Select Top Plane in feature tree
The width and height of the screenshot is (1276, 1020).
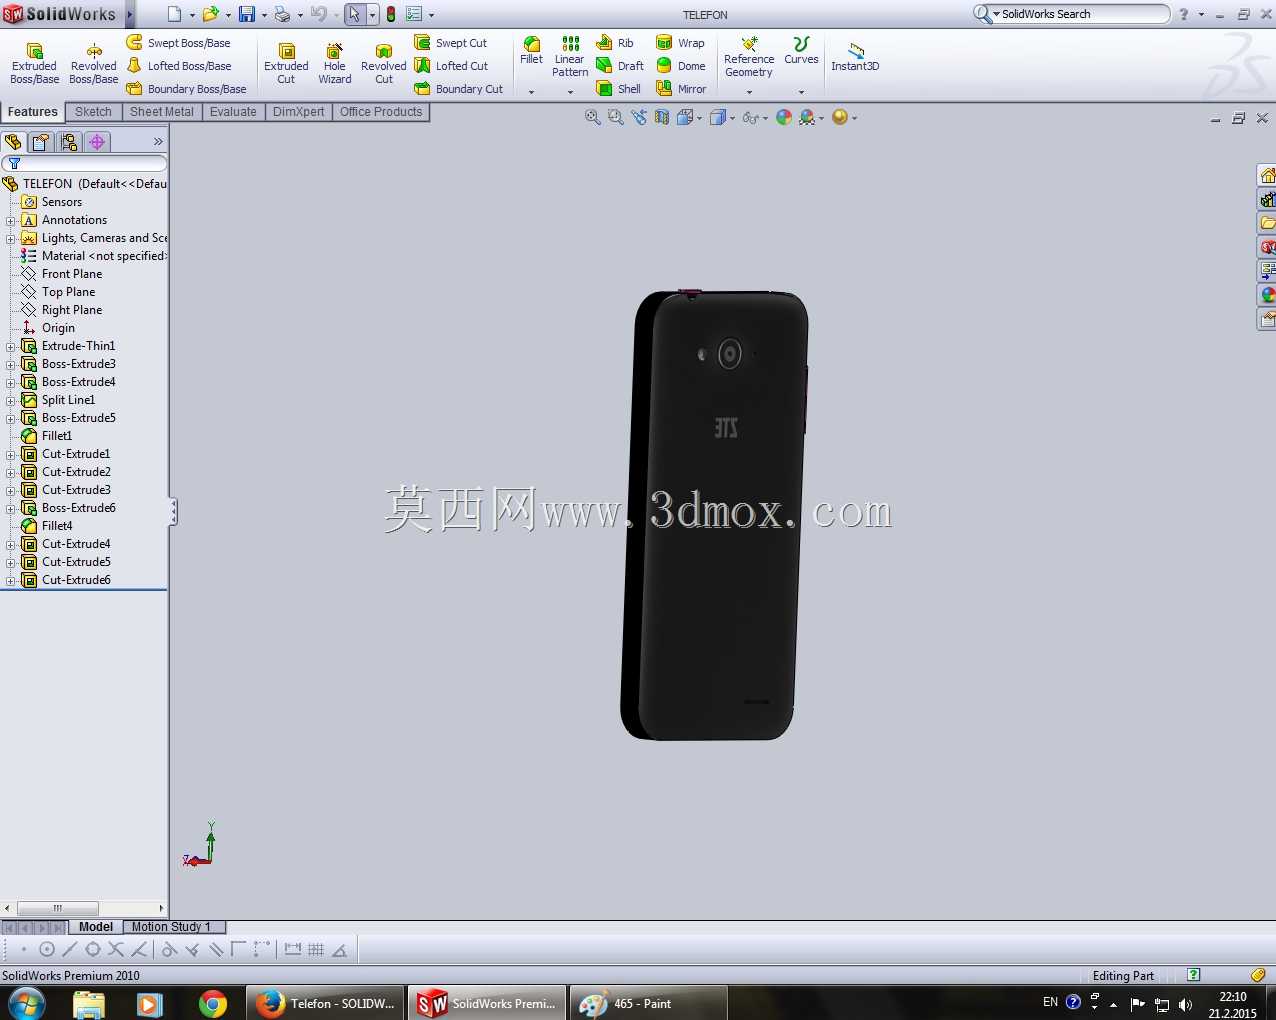click(x=68, y=292)
